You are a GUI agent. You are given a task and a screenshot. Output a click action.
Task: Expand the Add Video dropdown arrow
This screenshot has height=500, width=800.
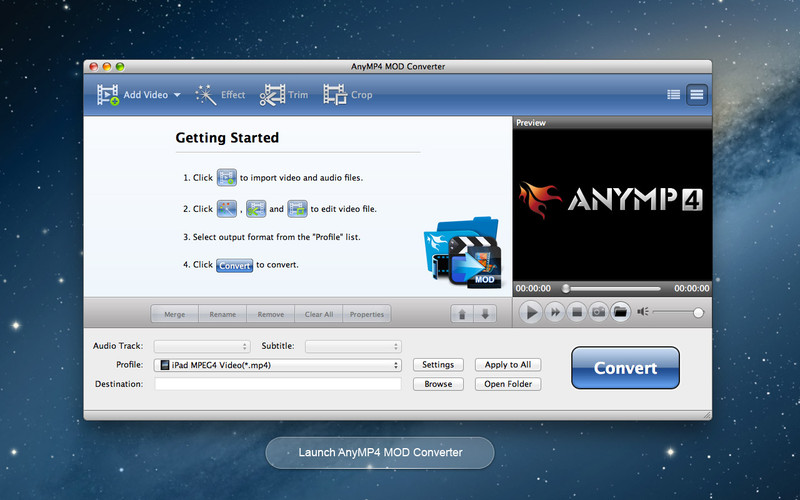[177, 95]
